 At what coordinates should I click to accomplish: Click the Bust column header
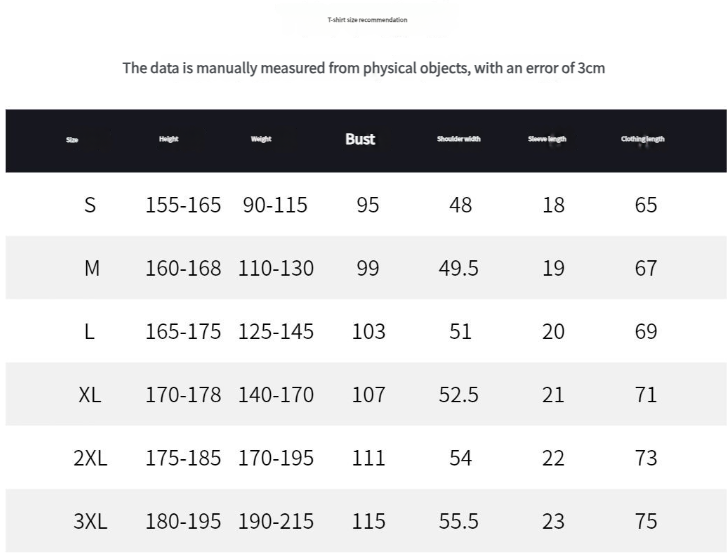[x=360, y=139]
